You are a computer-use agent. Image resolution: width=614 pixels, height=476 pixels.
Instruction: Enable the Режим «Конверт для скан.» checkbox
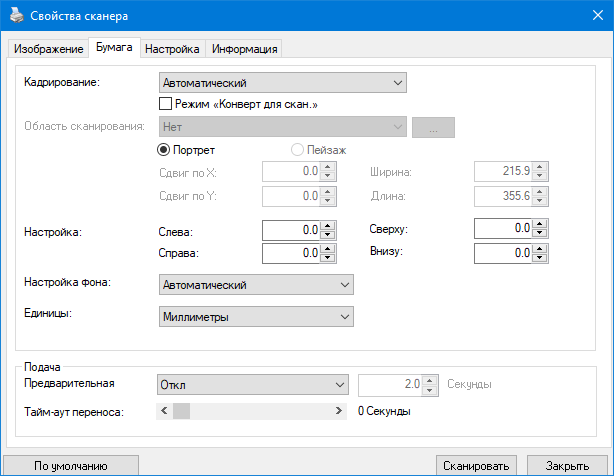point(166,103)
